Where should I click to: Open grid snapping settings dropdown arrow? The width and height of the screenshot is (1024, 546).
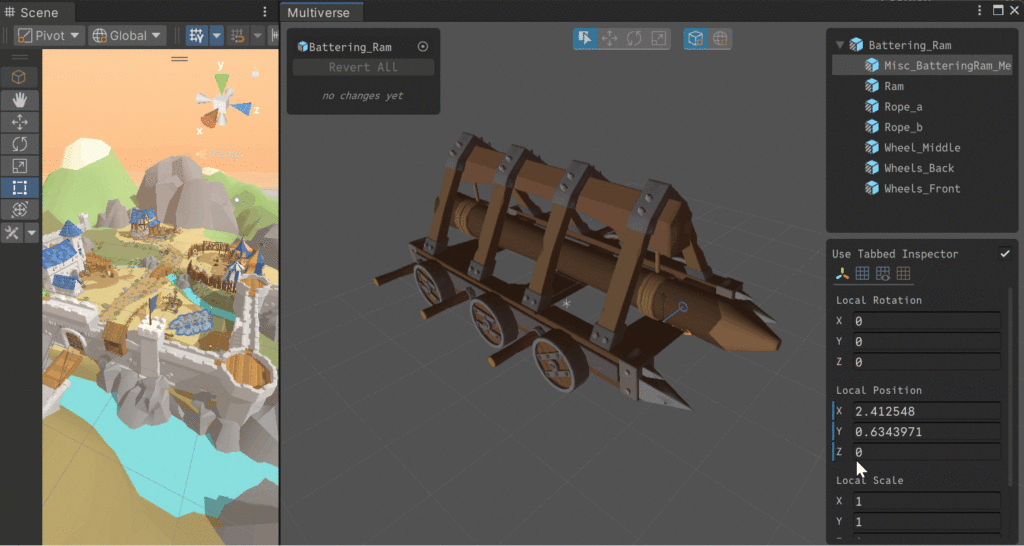point(217,35)
